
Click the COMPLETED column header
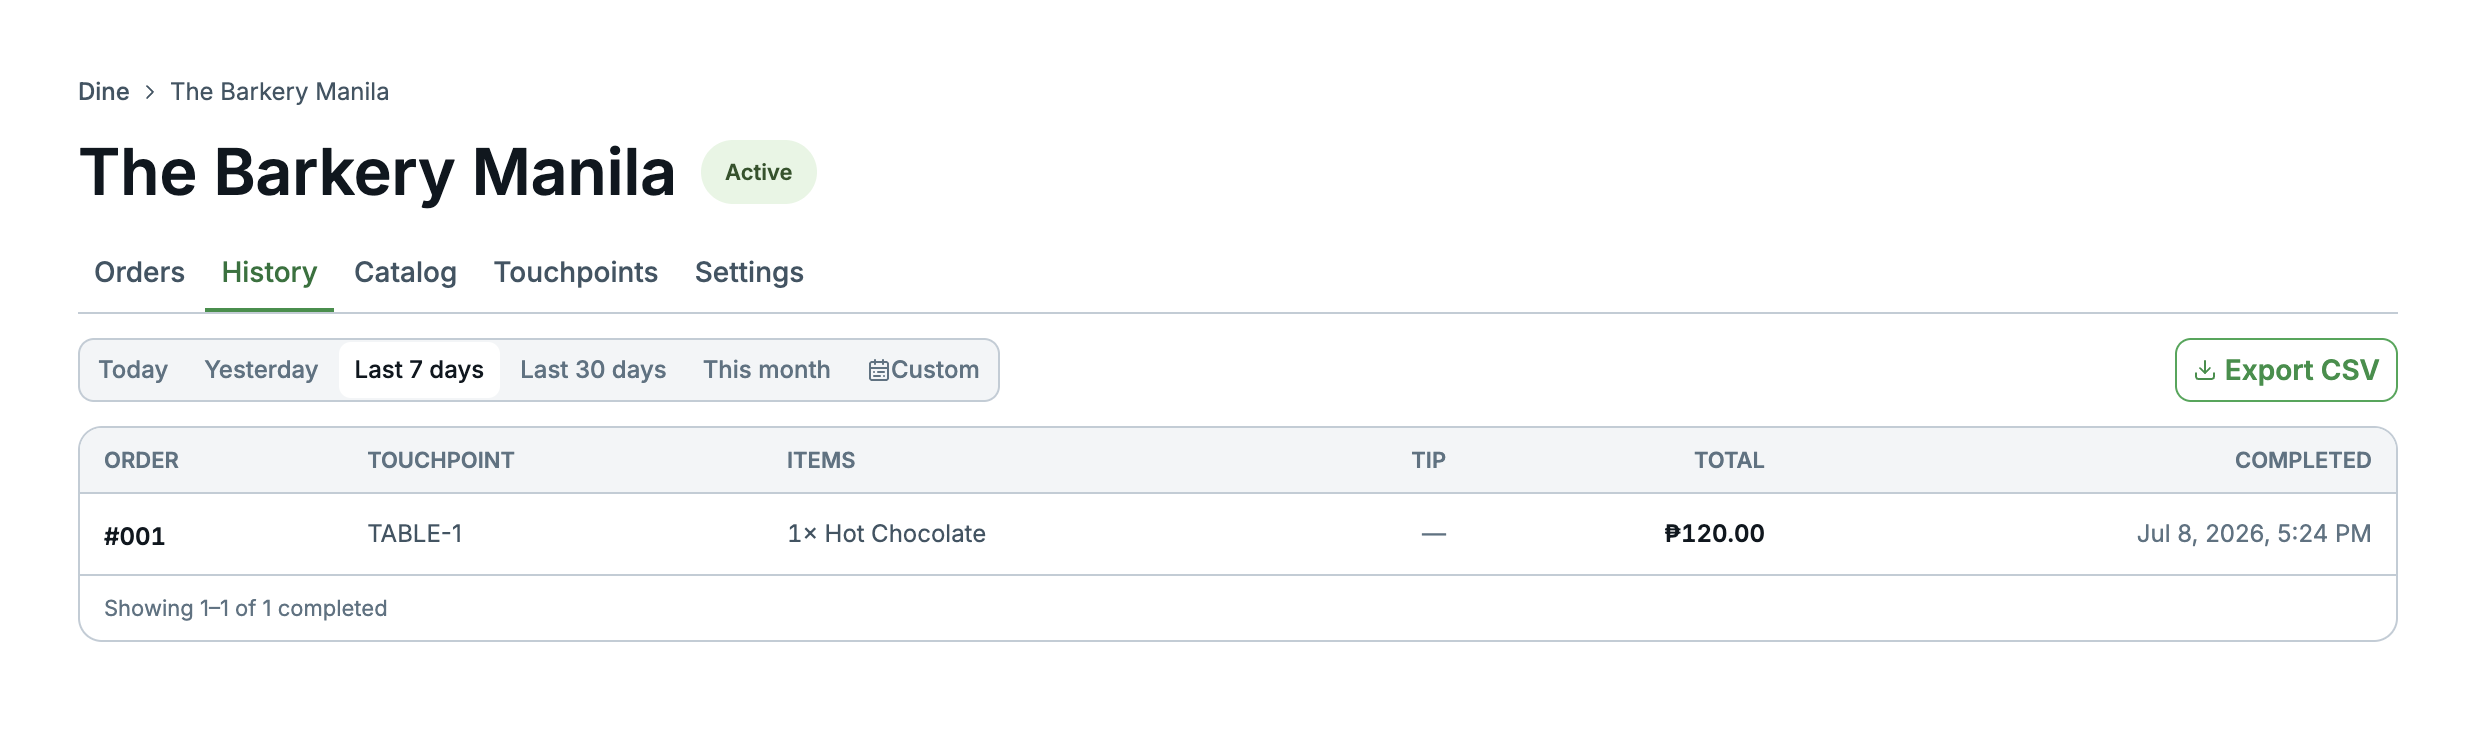[x=2303, y=460]
